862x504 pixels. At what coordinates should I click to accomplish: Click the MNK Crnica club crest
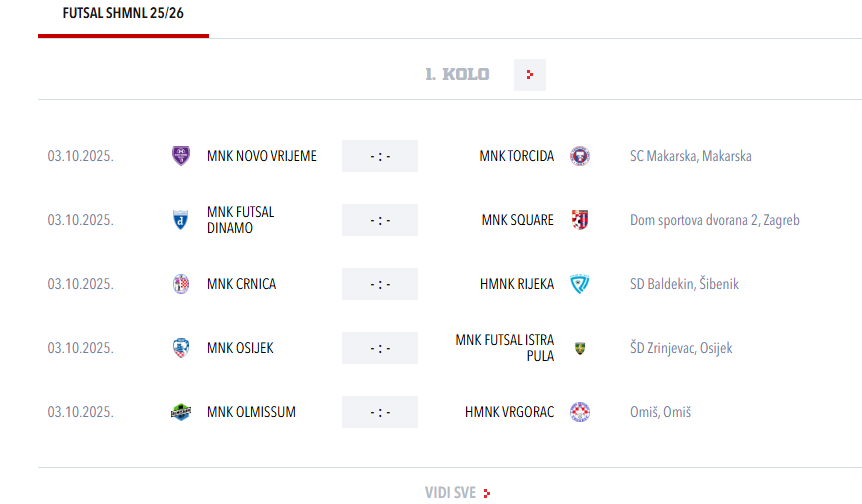click(x=181, y=284)
